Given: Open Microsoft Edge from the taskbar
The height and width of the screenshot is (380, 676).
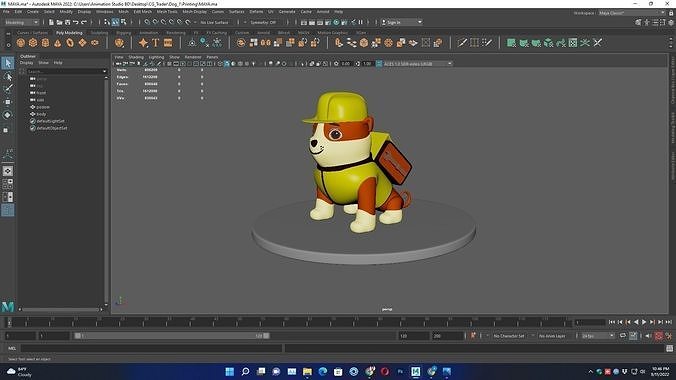Looking at the screenshot, I should point(323,371).
